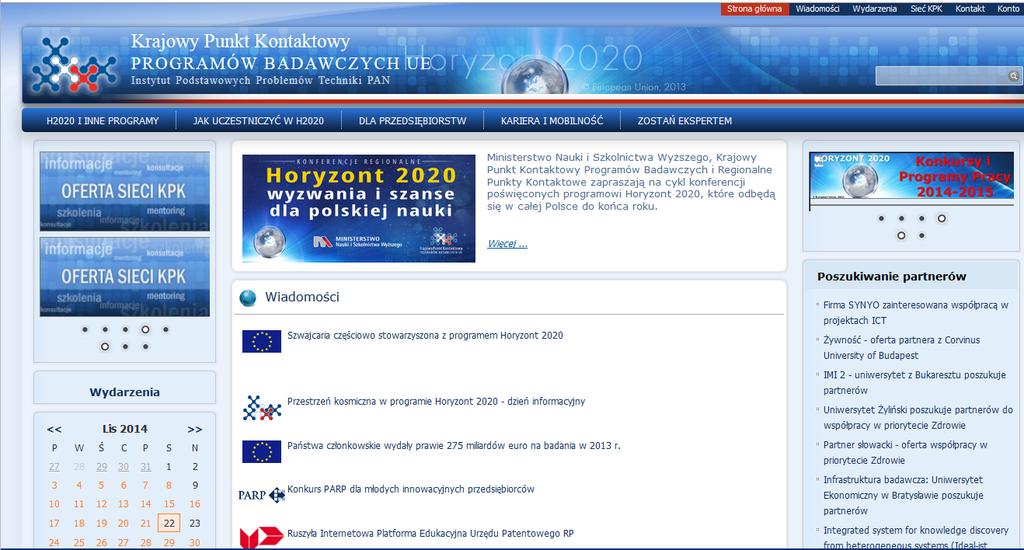Open JAK UCZESTNICZYĆ W H2020 menu
The image size is (1024, 550).
tap(258, 121)
